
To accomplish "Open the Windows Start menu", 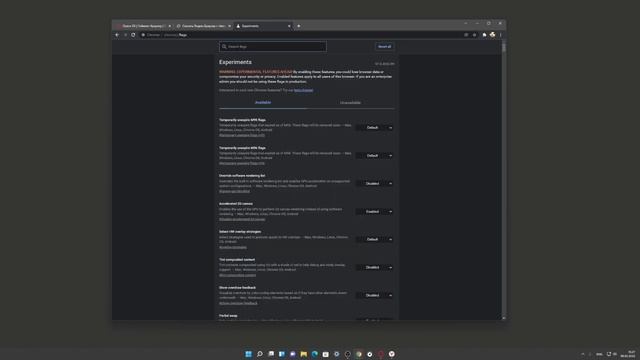I will pyautogui.click(x=248, y=354).
